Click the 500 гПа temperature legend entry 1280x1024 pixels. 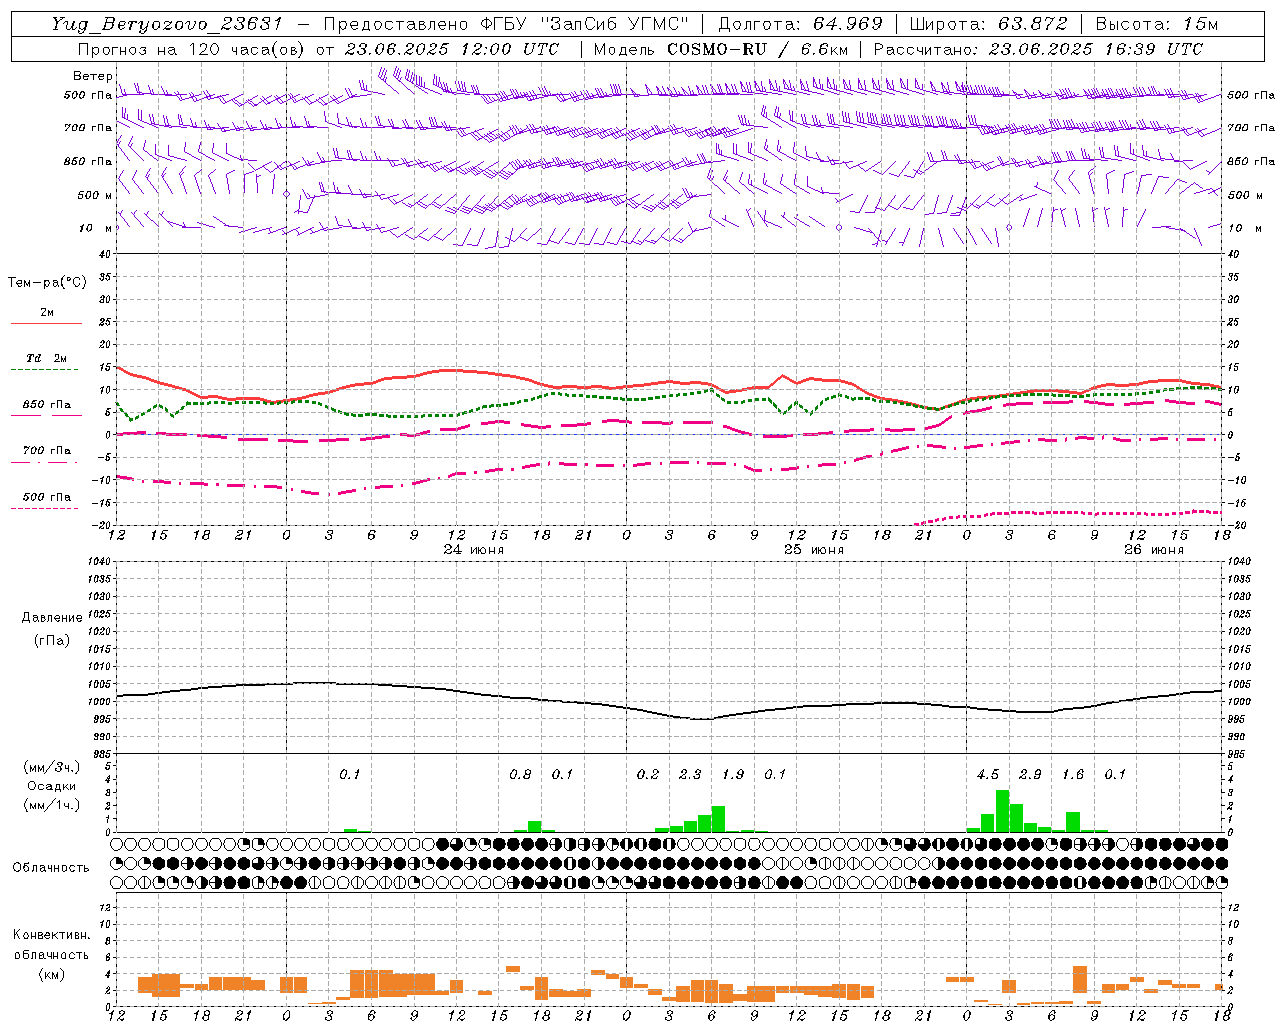[x=47, y=497]
